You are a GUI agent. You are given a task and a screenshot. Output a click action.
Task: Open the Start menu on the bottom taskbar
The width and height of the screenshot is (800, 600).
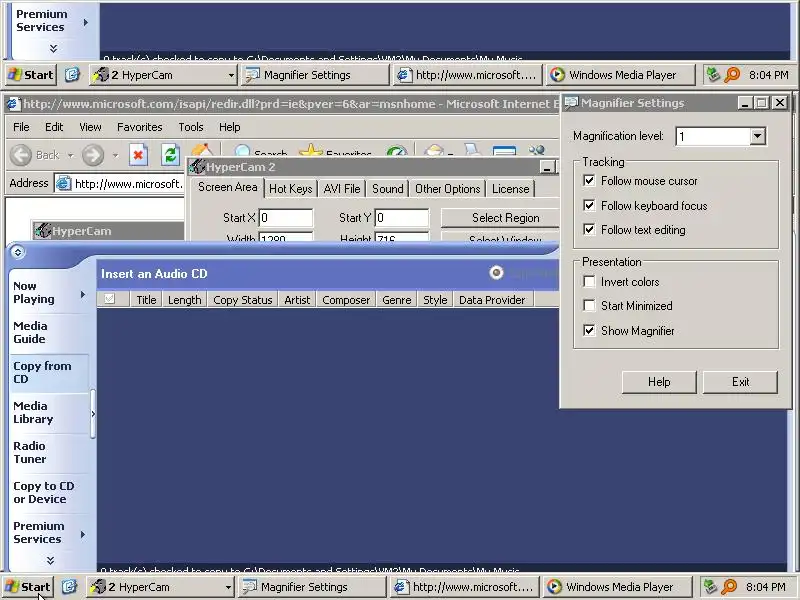[x=28, y=587]
